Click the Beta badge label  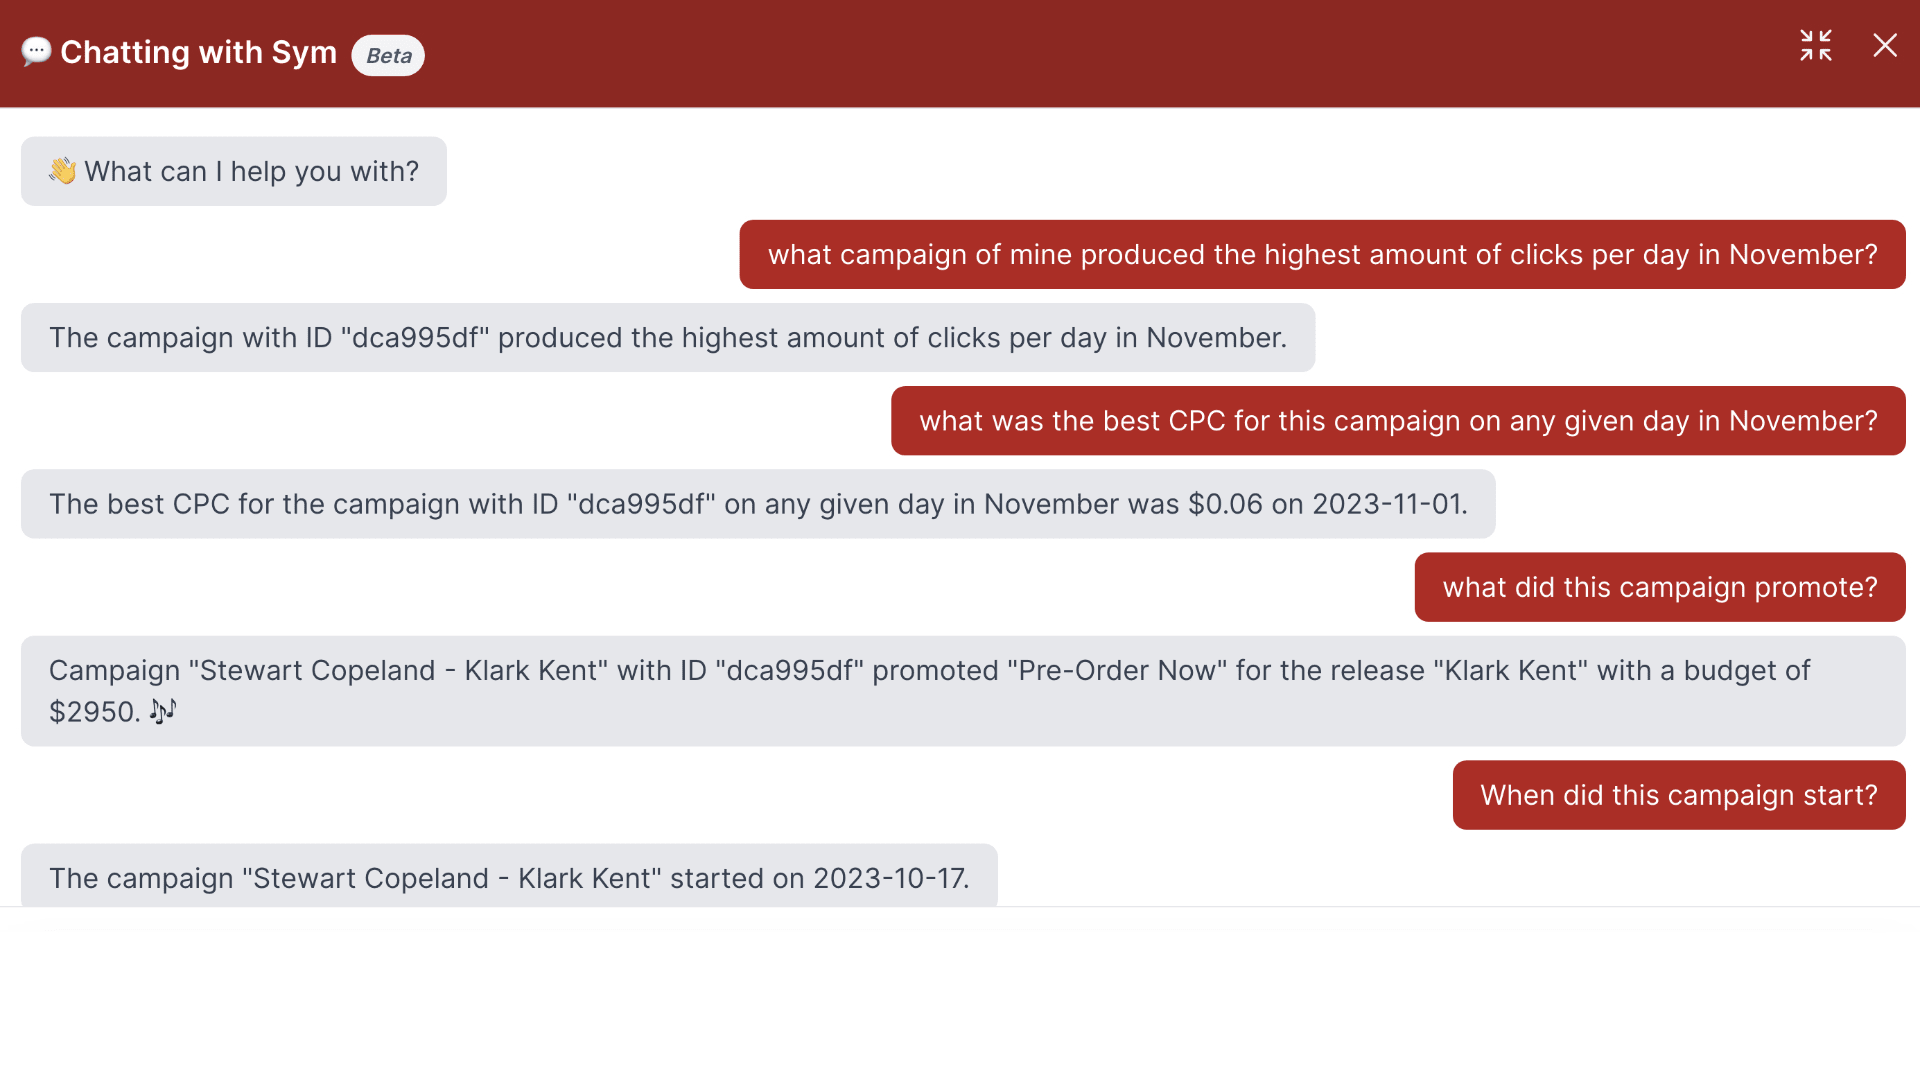point(387,55)
